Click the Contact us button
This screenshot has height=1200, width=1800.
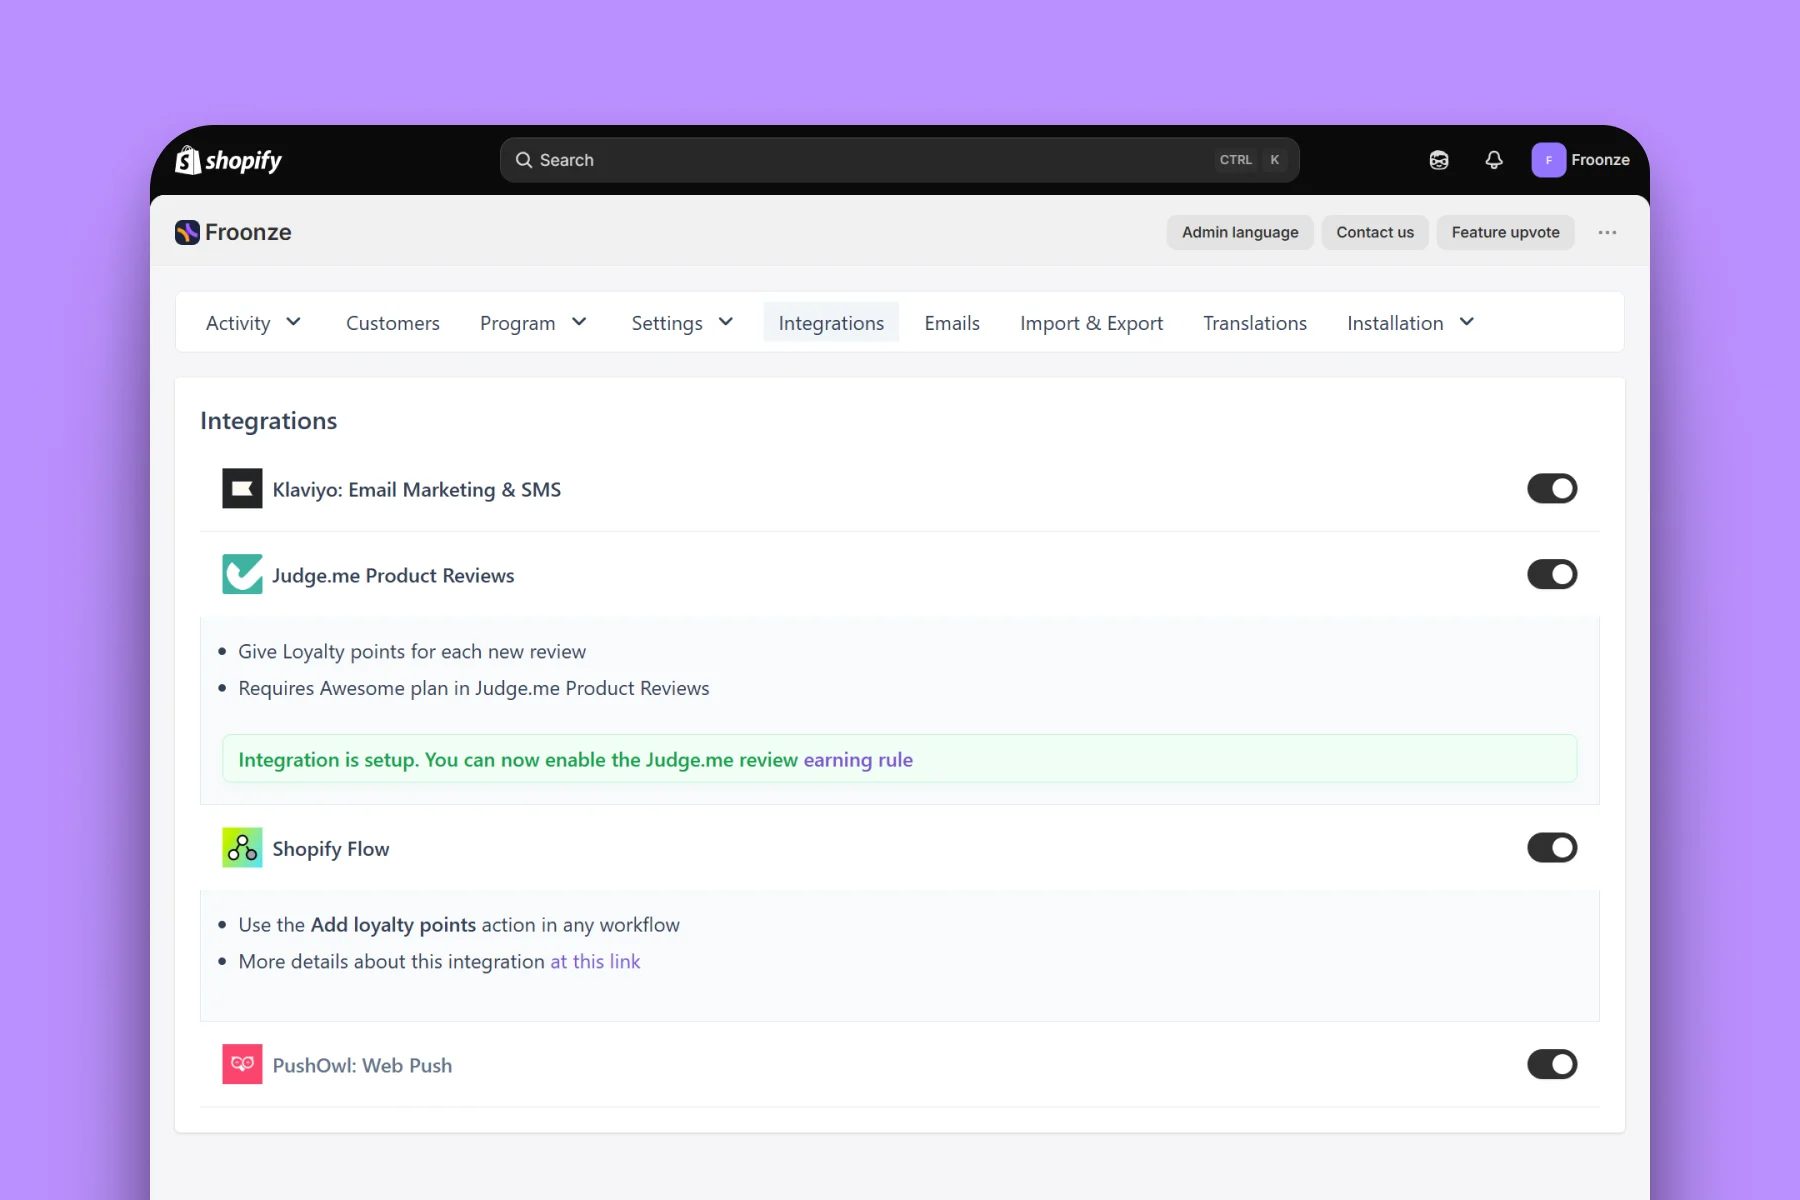click(x=1375, y=232)
